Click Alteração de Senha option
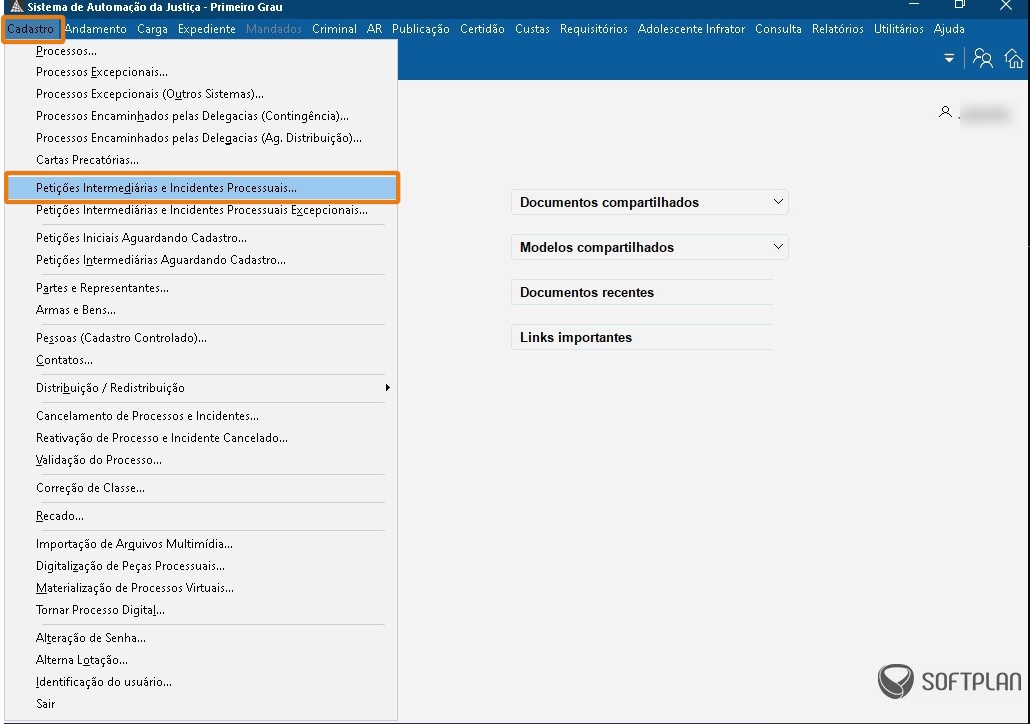 coord(91,638)
